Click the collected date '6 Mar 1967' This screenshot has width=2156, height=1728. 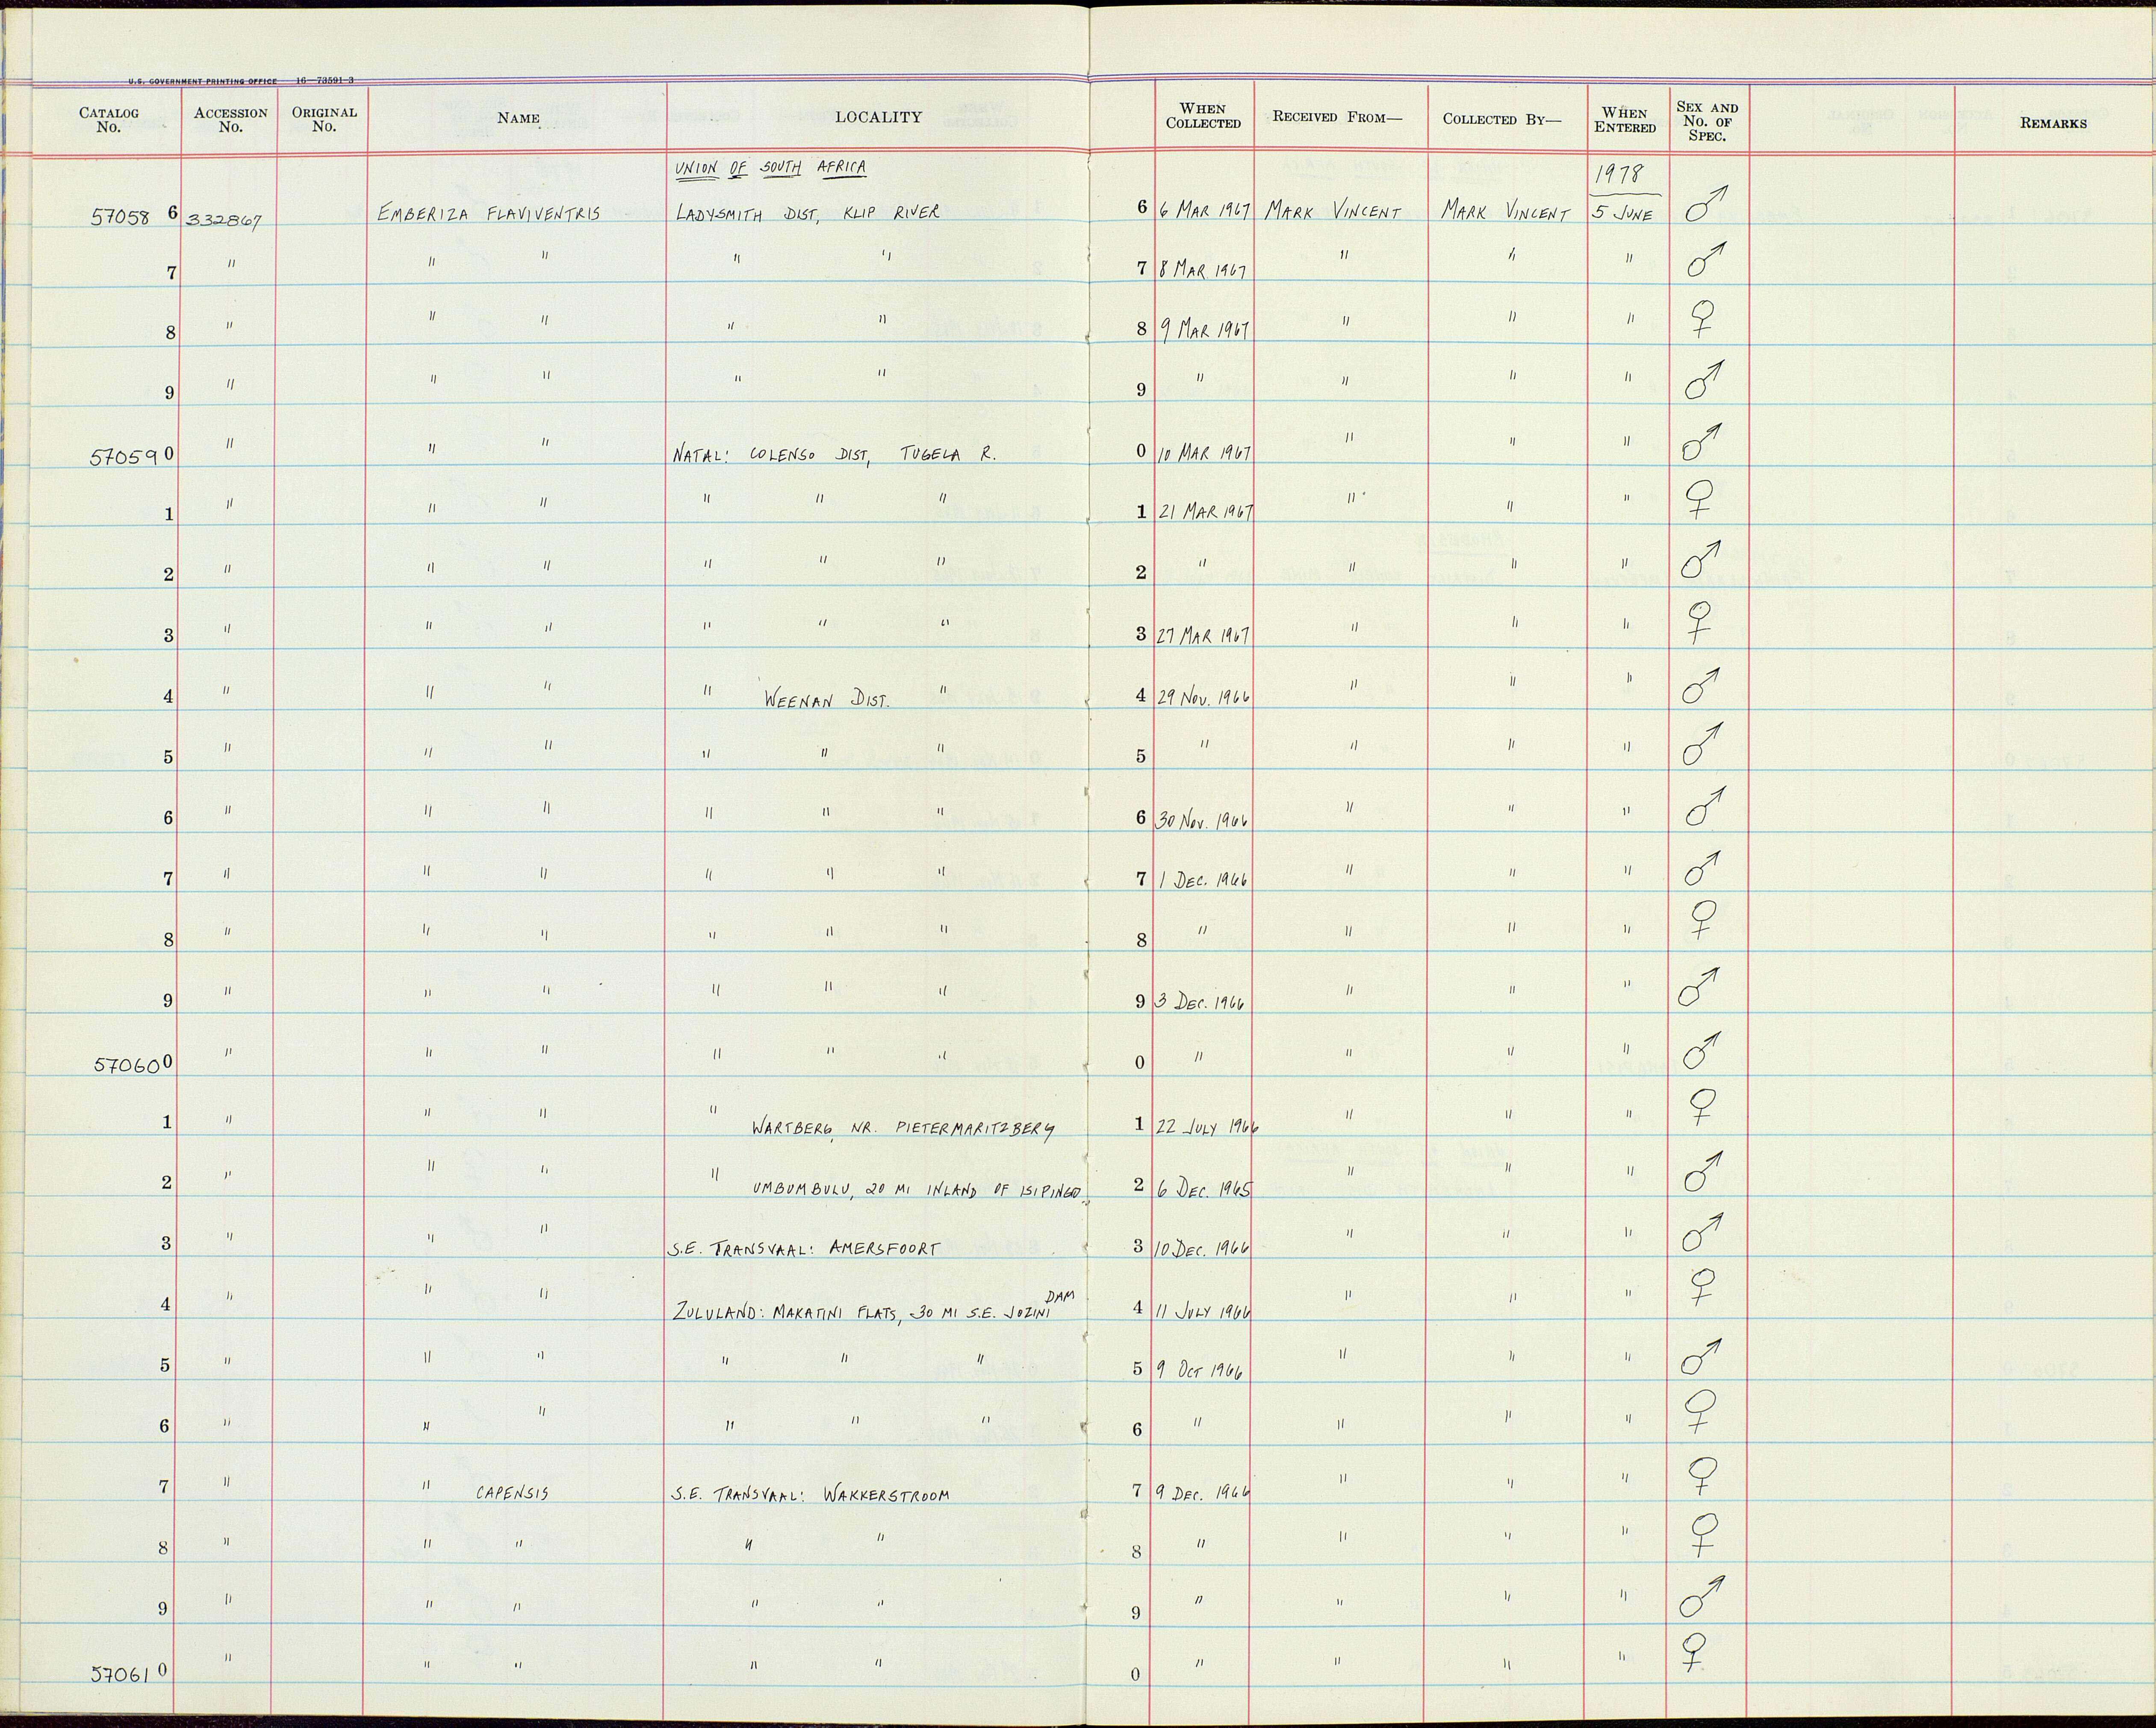point(1206,211)
